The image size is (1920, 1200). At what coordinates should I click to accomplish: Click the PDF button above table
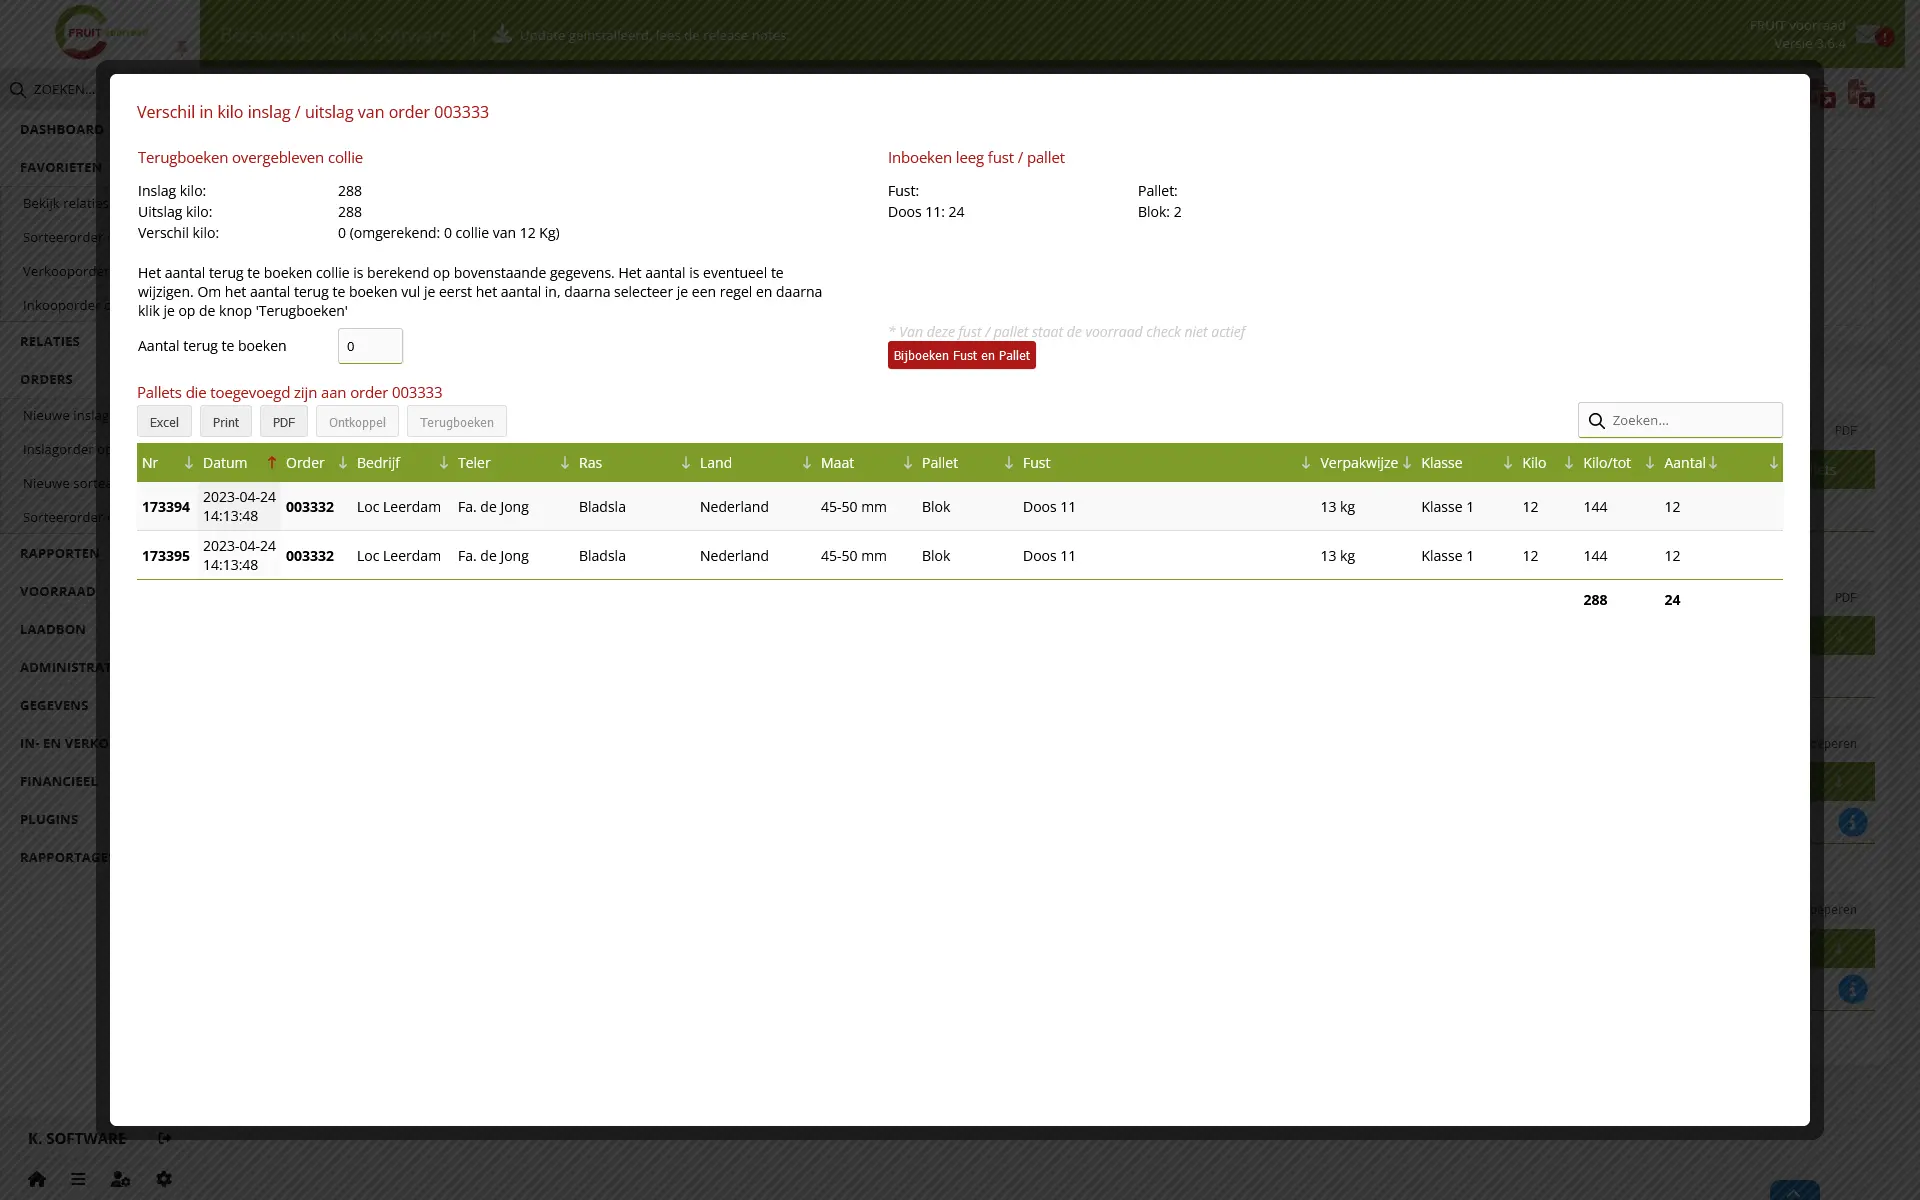(284, 422)
